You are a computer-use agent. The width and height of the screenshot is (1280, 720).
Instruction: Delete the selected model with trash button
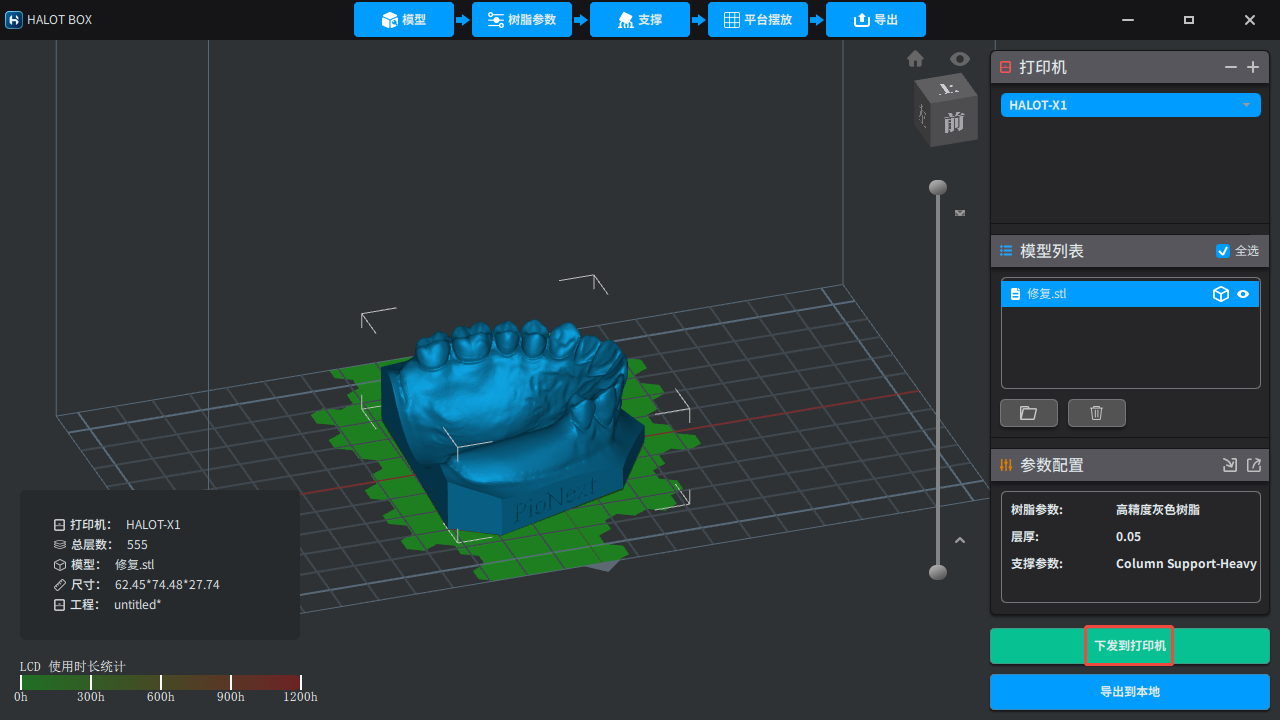(x=1096, y=413)
